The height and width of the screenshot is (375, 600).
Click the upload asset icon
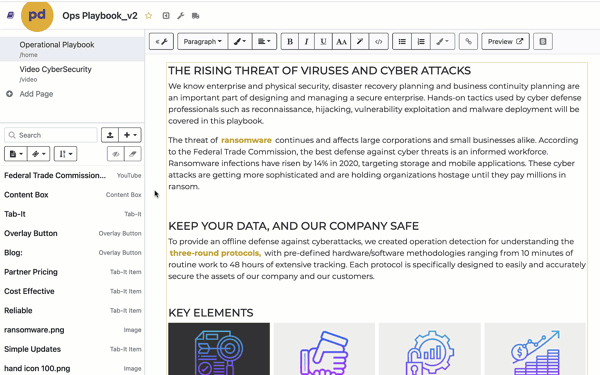[x=110, y=135]
